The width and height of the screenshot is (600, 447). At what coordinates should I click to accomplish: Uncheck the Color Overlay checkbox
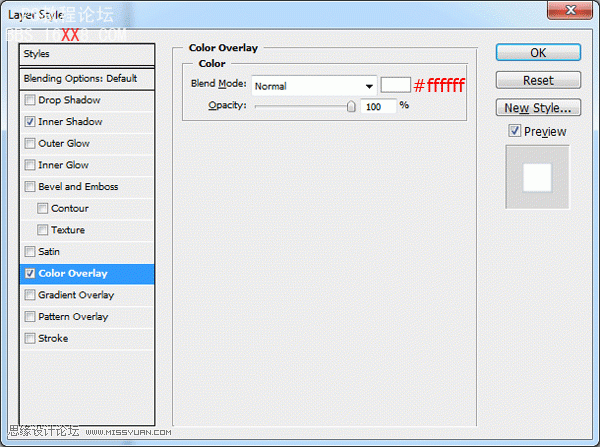(x=29, y=273)
